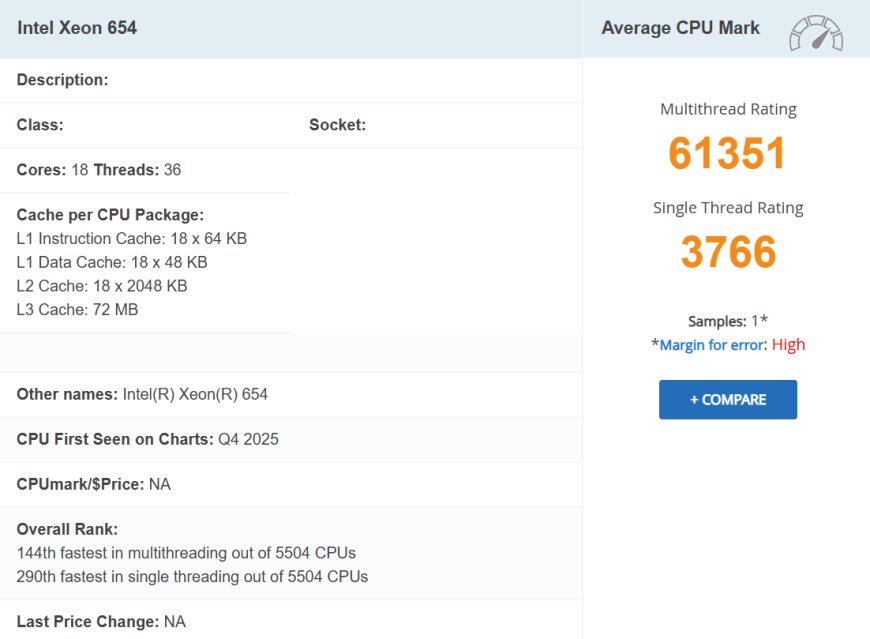The image size is (870, 639).
Task: Click the speedometer gauge icon
Action: point(816,28)
